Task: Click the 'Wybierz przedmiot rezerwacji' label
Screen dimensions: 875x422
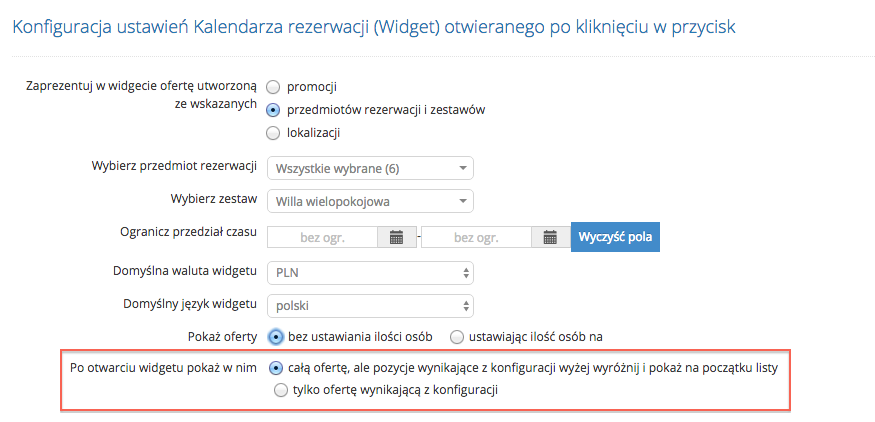Action: [x=174, y=166]
